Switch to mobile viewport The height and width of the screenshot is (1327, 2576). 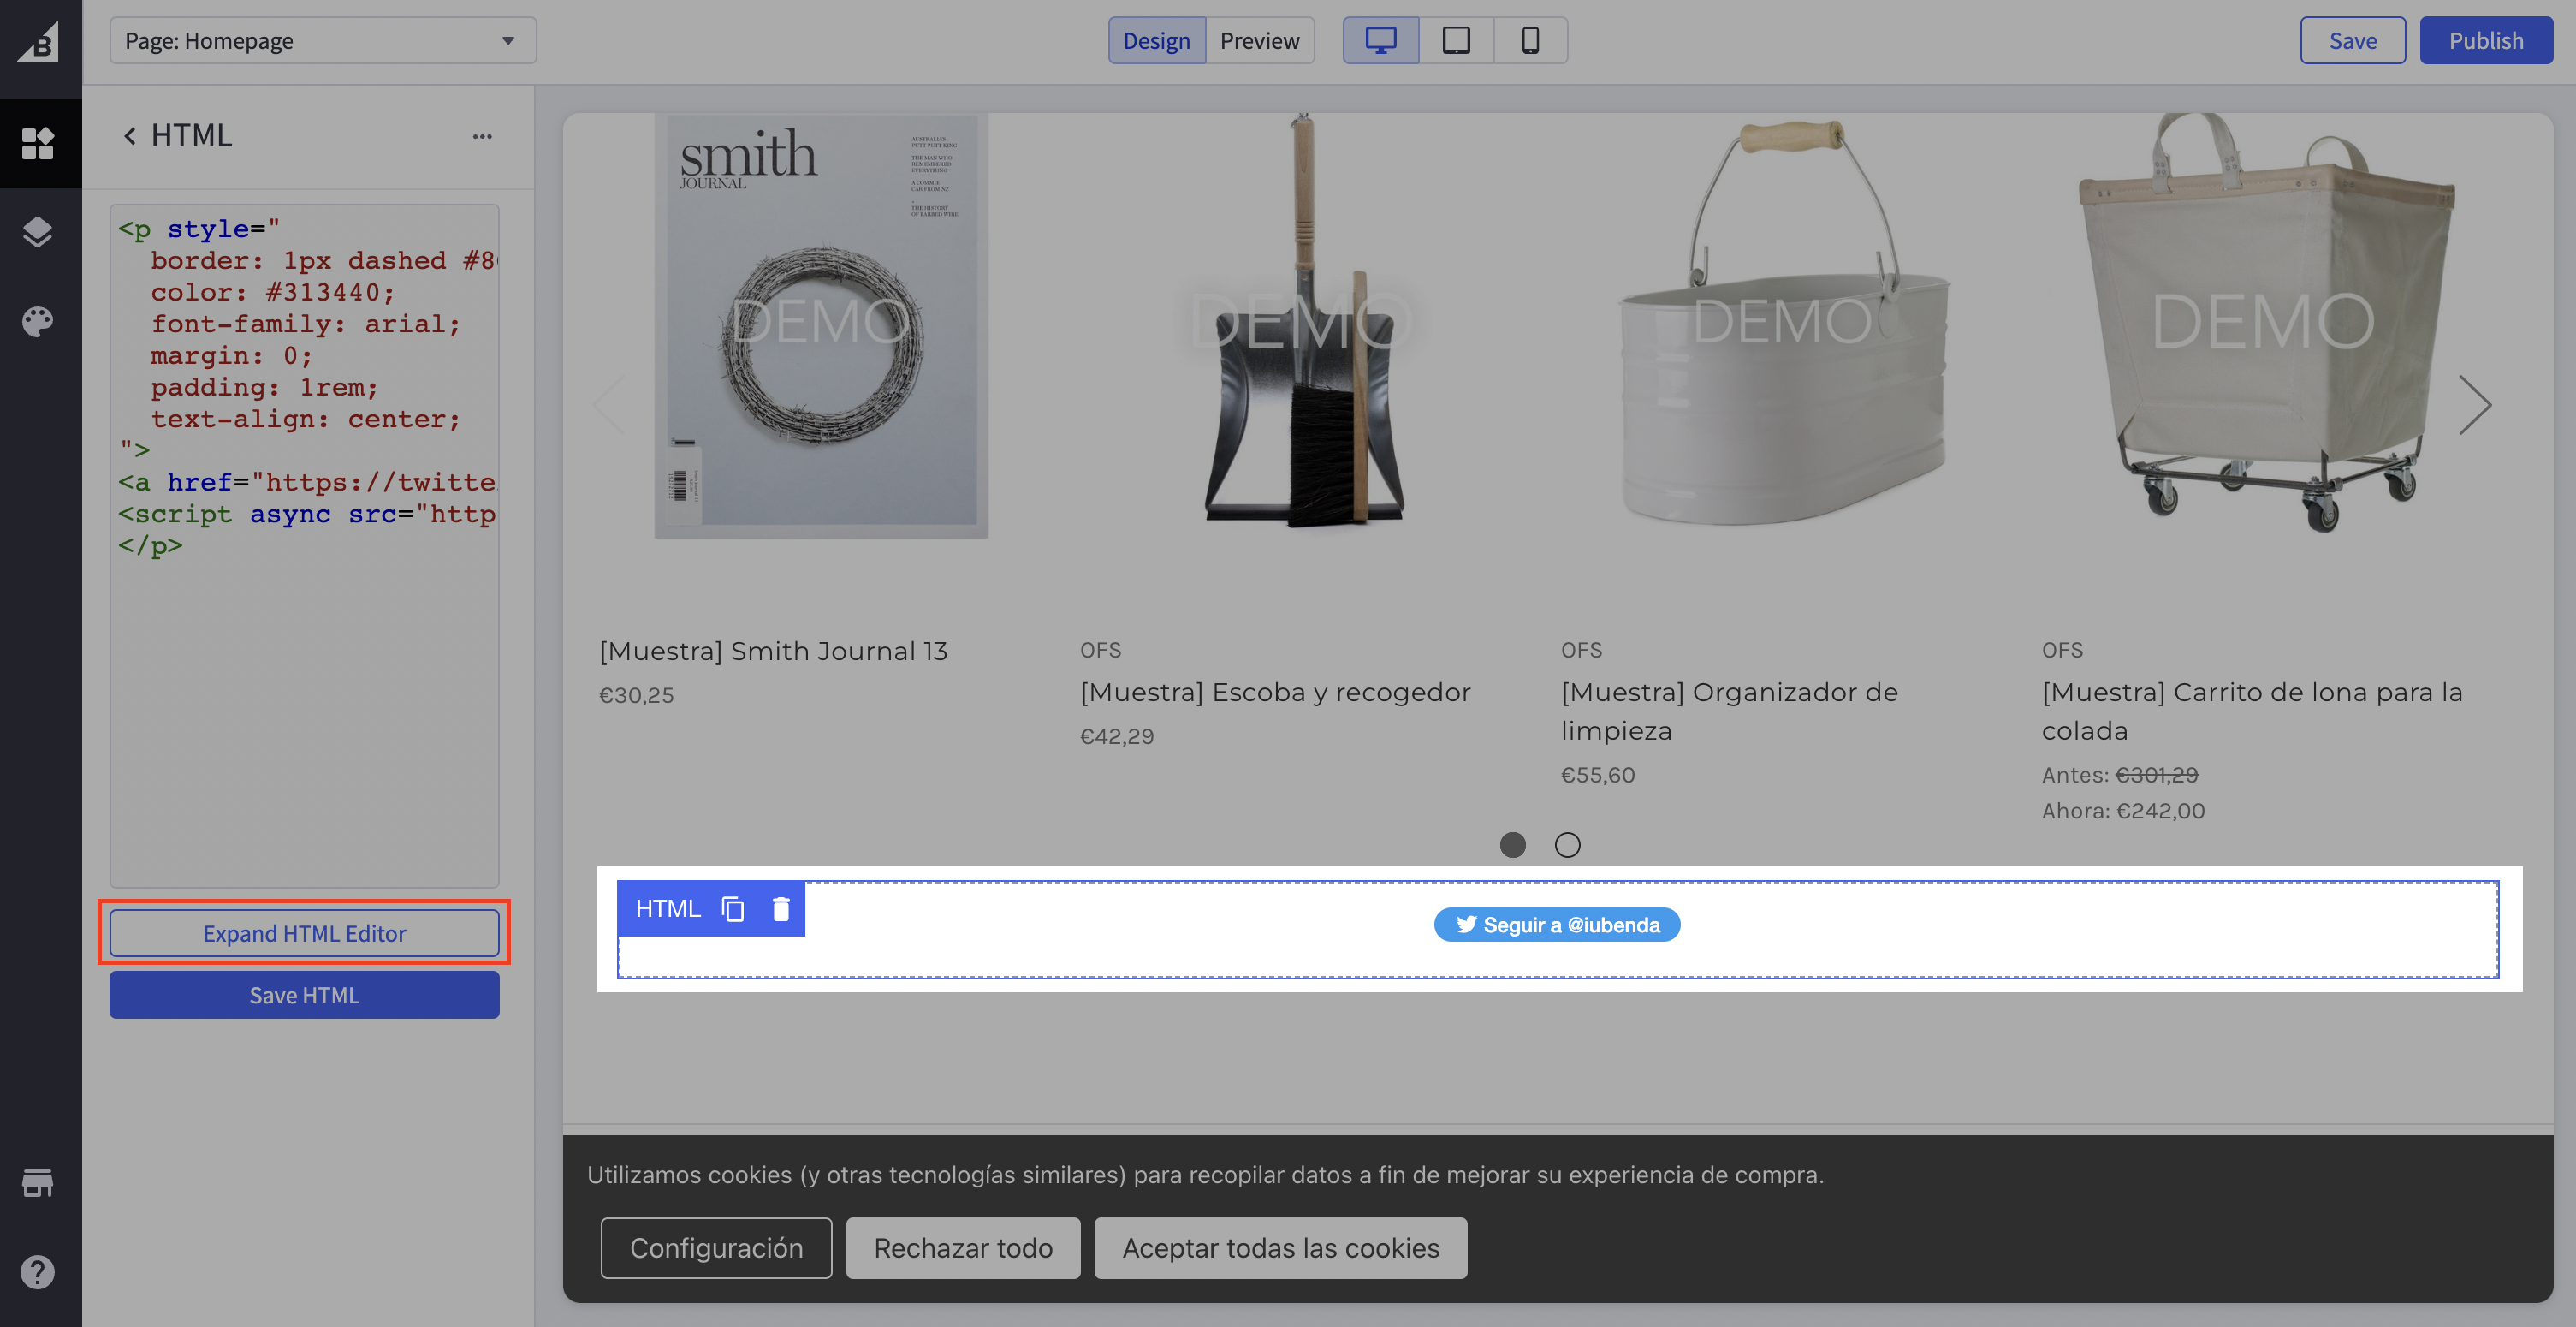click(x=1530, y=41)
